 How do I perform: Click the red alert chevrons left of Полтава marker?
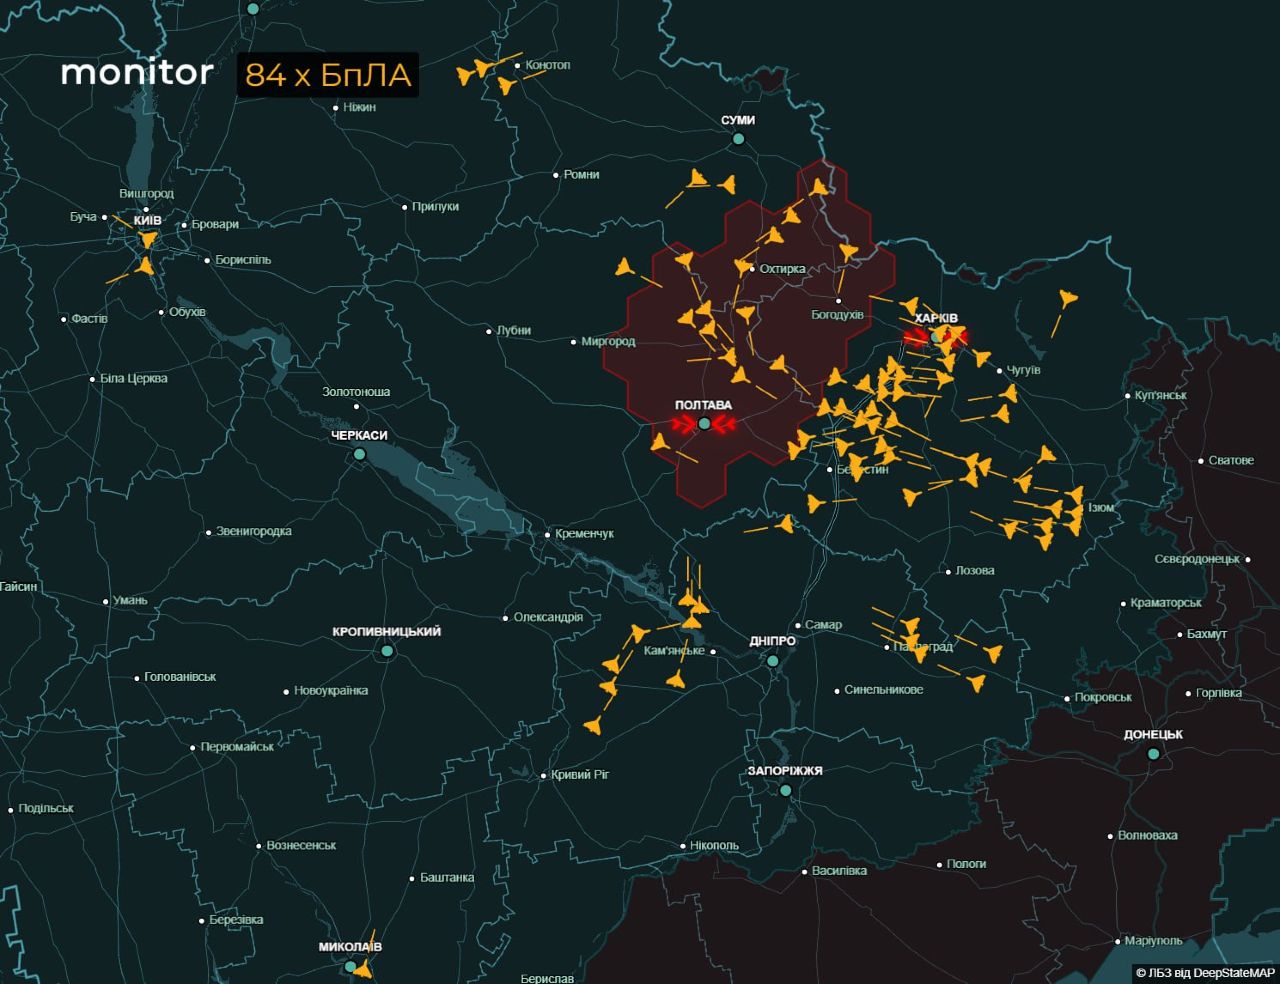coord(683,425)
